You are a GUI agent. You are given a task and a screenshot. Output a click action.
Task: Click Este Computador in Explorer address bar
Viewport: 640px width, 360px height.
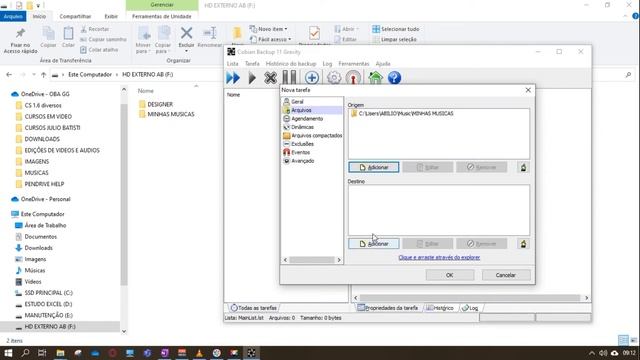(x=90, y=75)
